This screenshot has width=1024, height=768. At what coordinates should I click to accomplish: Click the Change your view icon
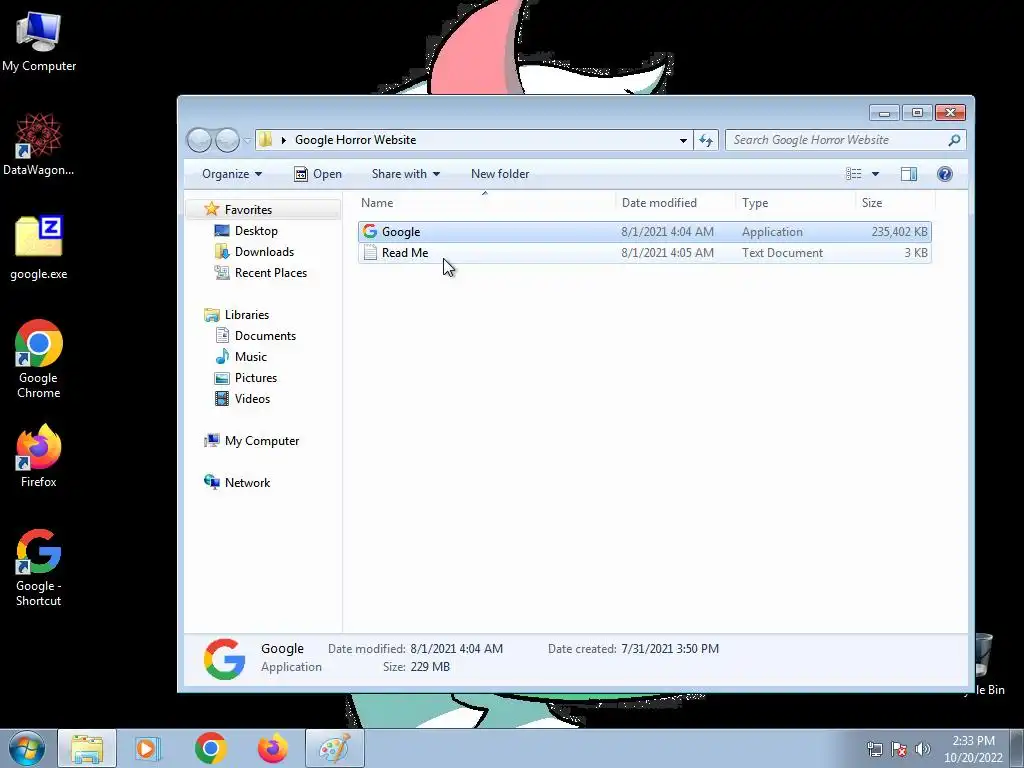coord(854,174)
